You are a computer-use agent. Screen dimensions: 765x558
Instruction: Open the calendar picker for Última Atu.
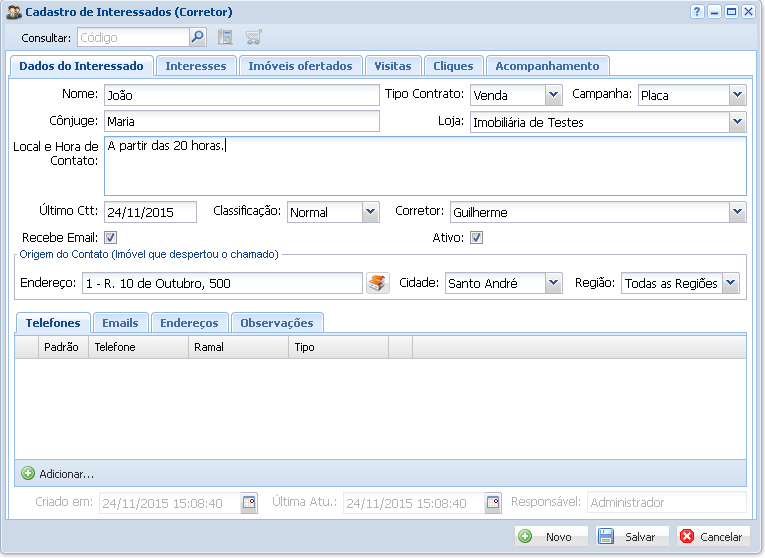point(493,503)
